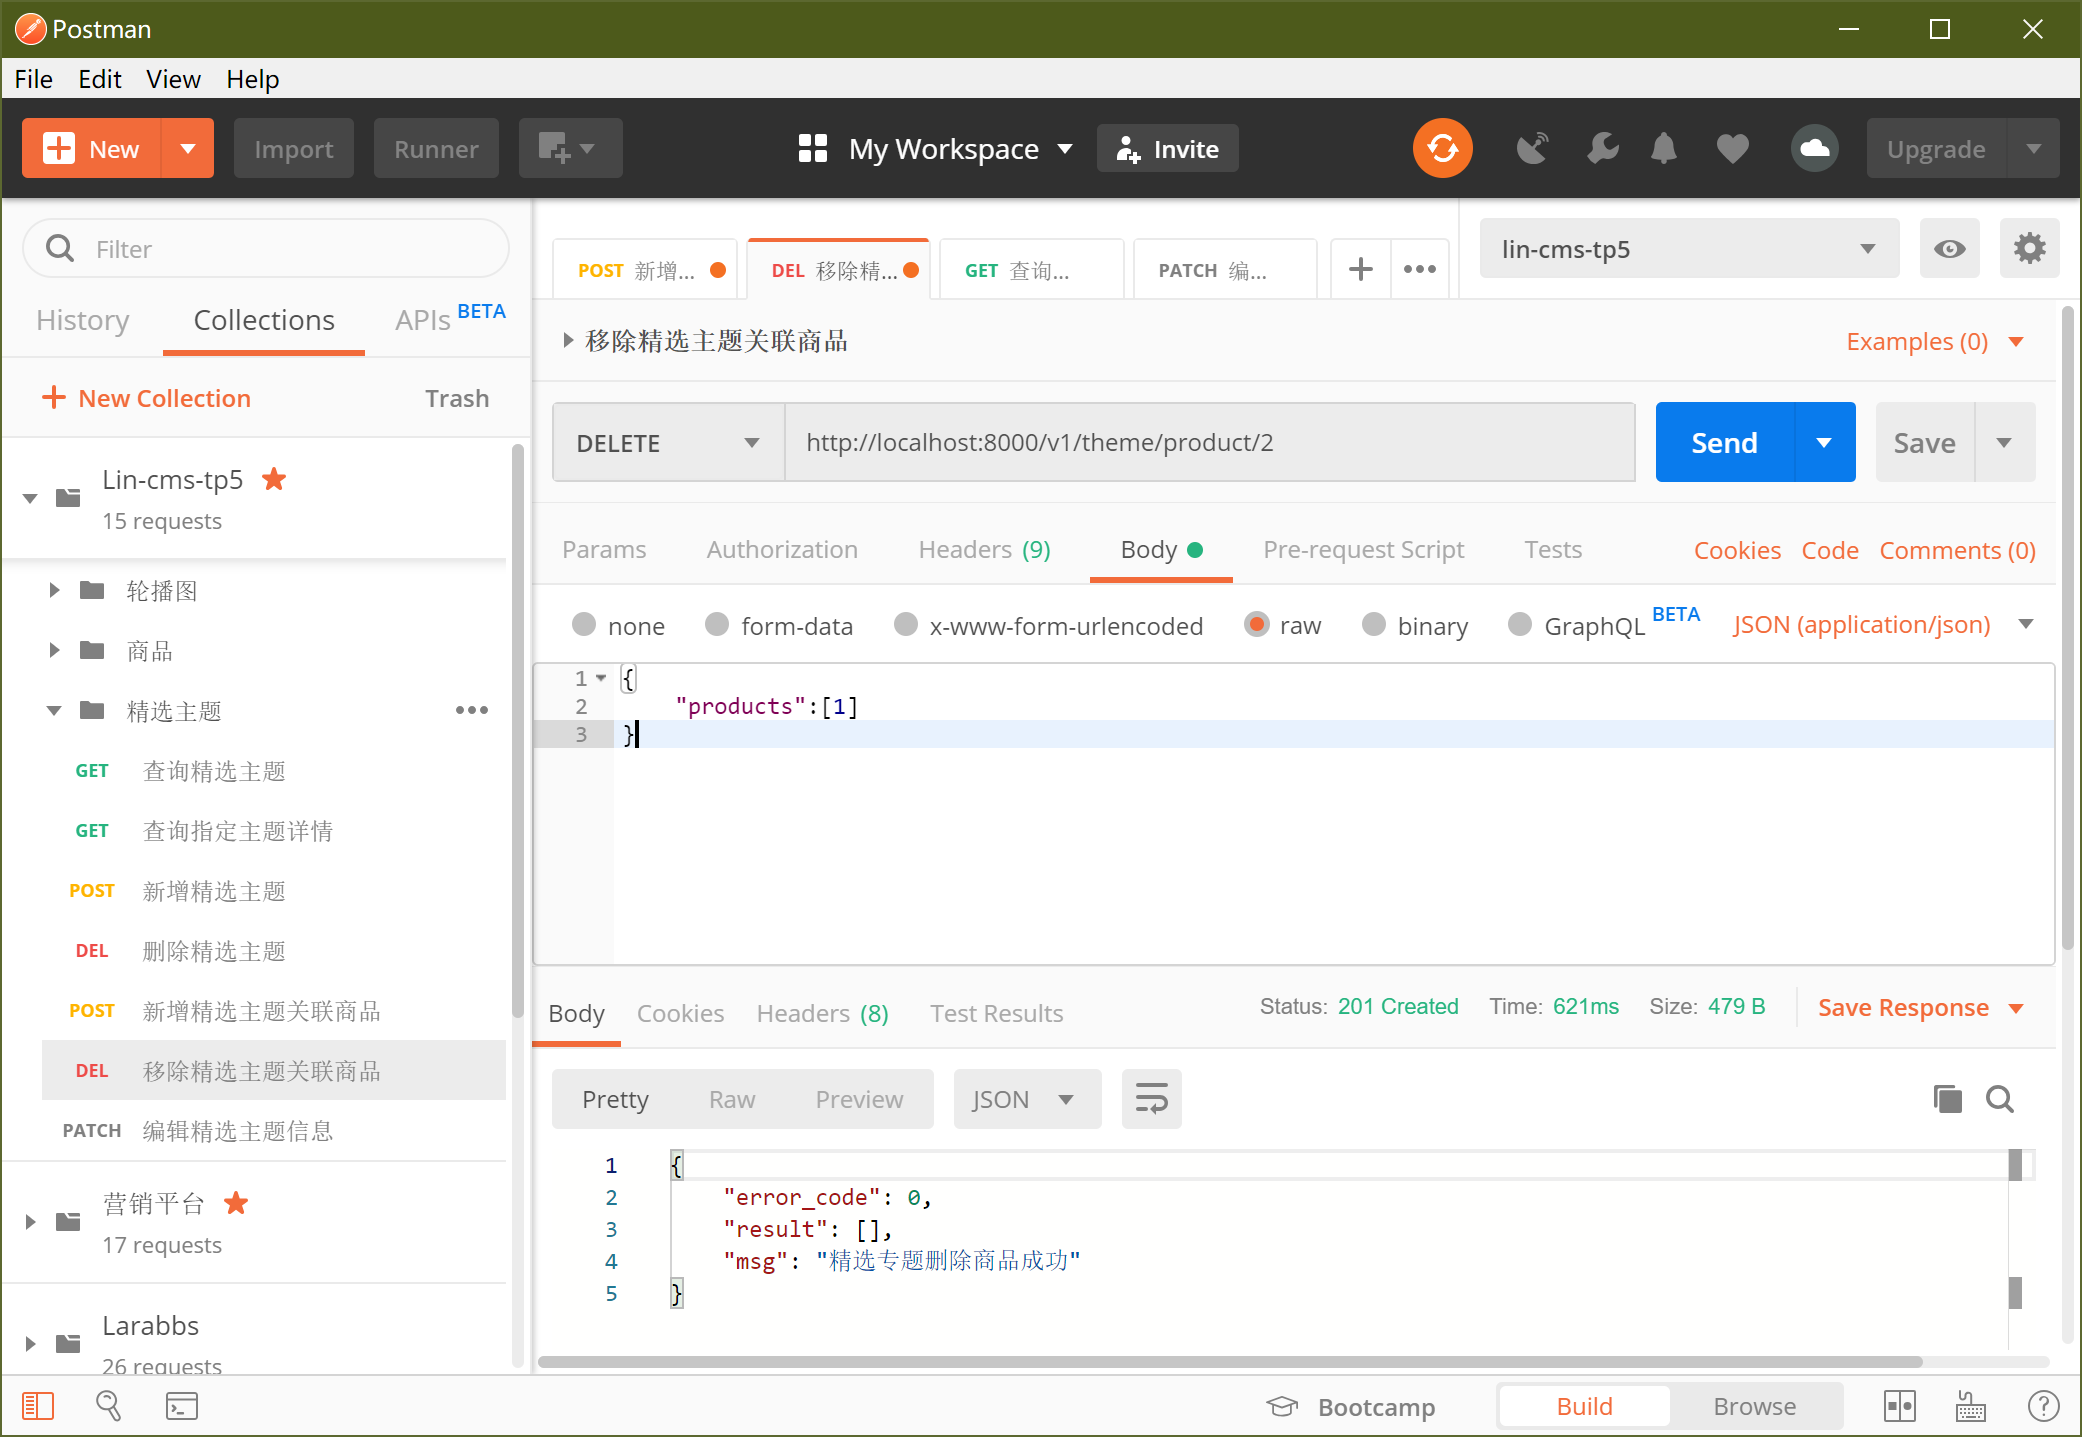Toggle two pane view icon
This screenshot has height=1437, width=2082.
pos(1899,1406)
